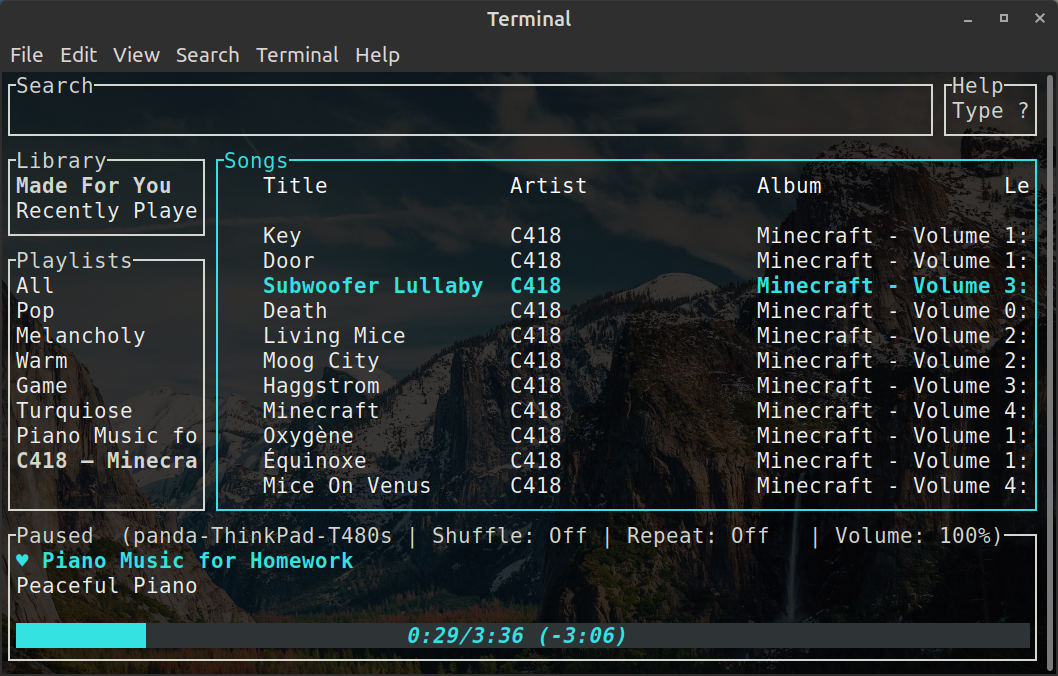Viewport: 1058px width, 676px height.
Task: Click the Songs panel title
Action: (256, 161)
